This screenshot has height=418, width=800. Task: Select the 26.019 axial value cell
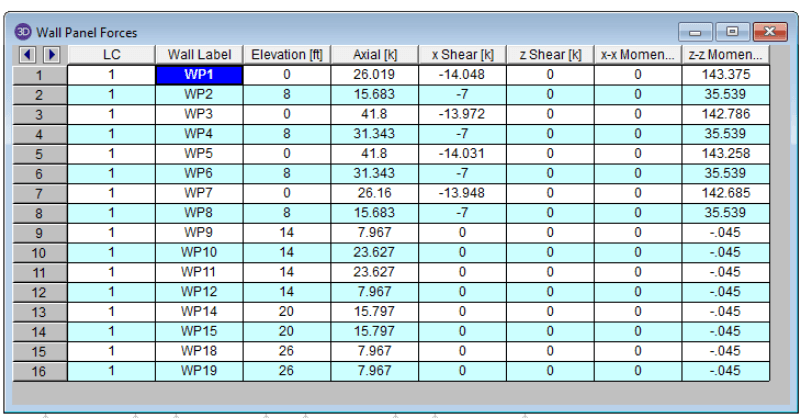pyautogui.click(x=374, y=74)
